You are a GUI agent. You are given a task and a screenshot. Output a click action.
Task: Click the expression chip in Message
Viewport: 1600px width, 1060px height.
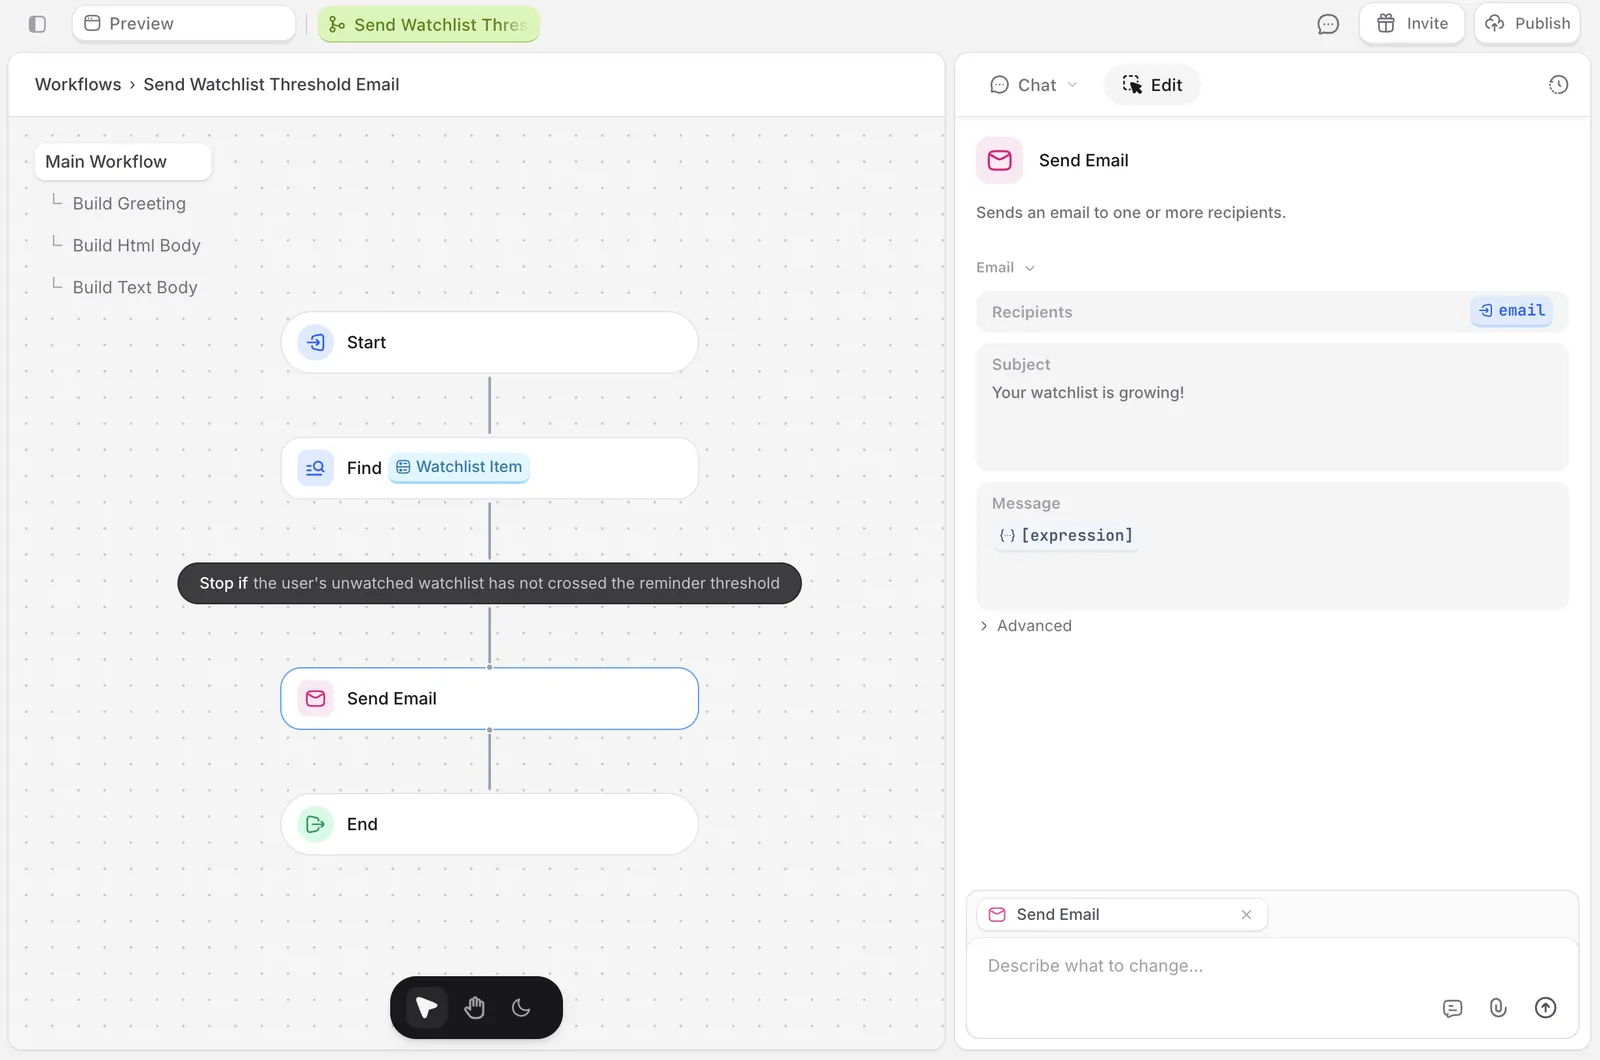pos(1066,535)
